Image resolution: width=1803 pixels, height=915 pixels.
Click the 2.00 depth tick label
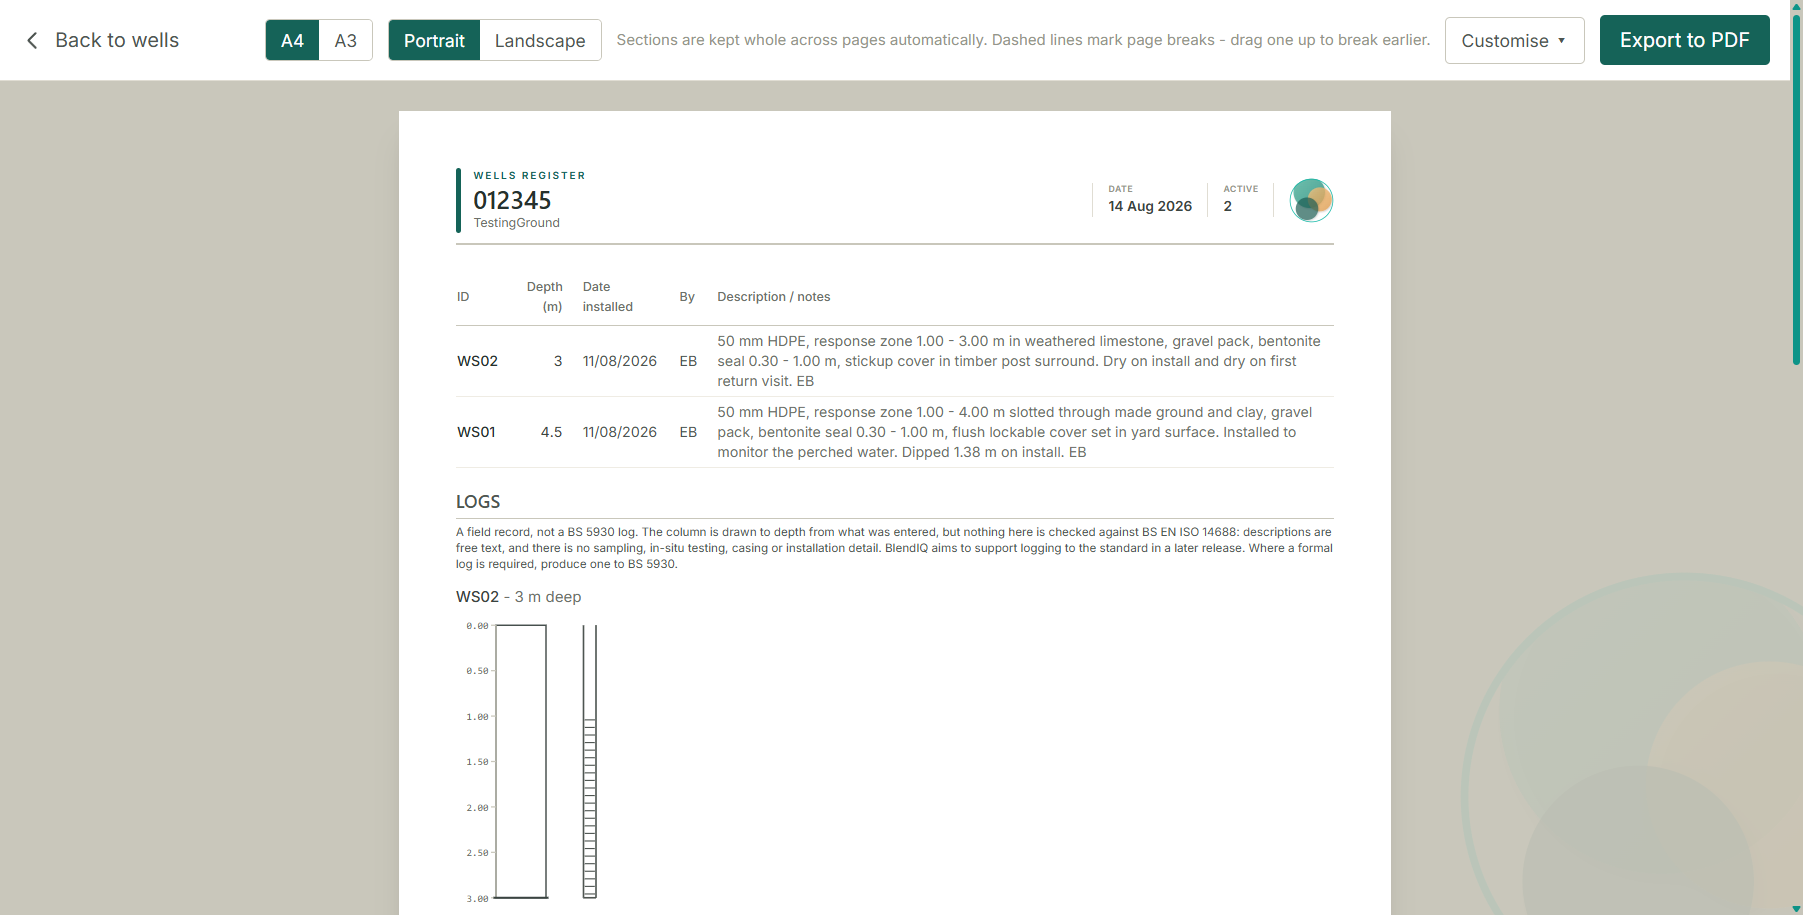(x=477, y=808)
